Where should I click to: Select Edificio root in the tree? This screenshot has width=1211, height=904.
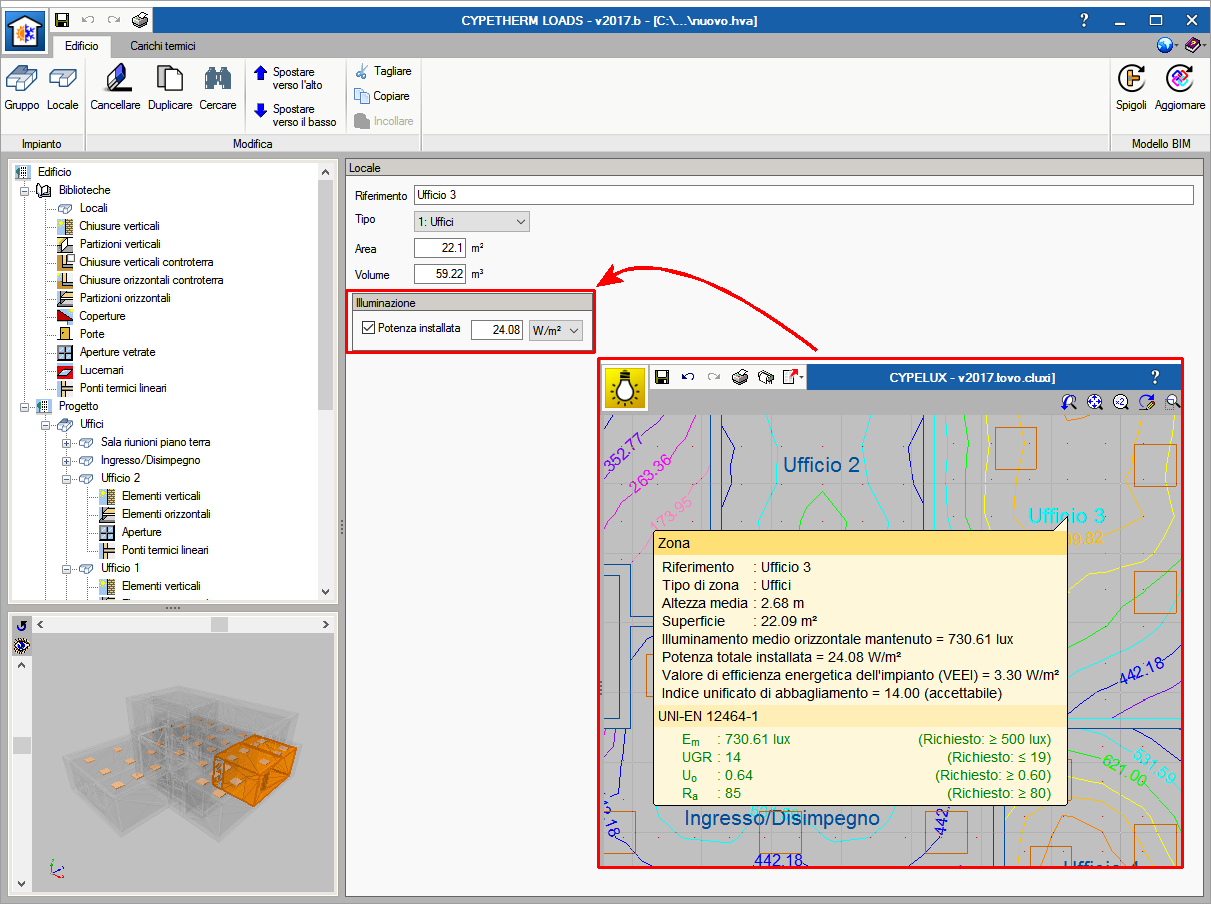[54, 172]
